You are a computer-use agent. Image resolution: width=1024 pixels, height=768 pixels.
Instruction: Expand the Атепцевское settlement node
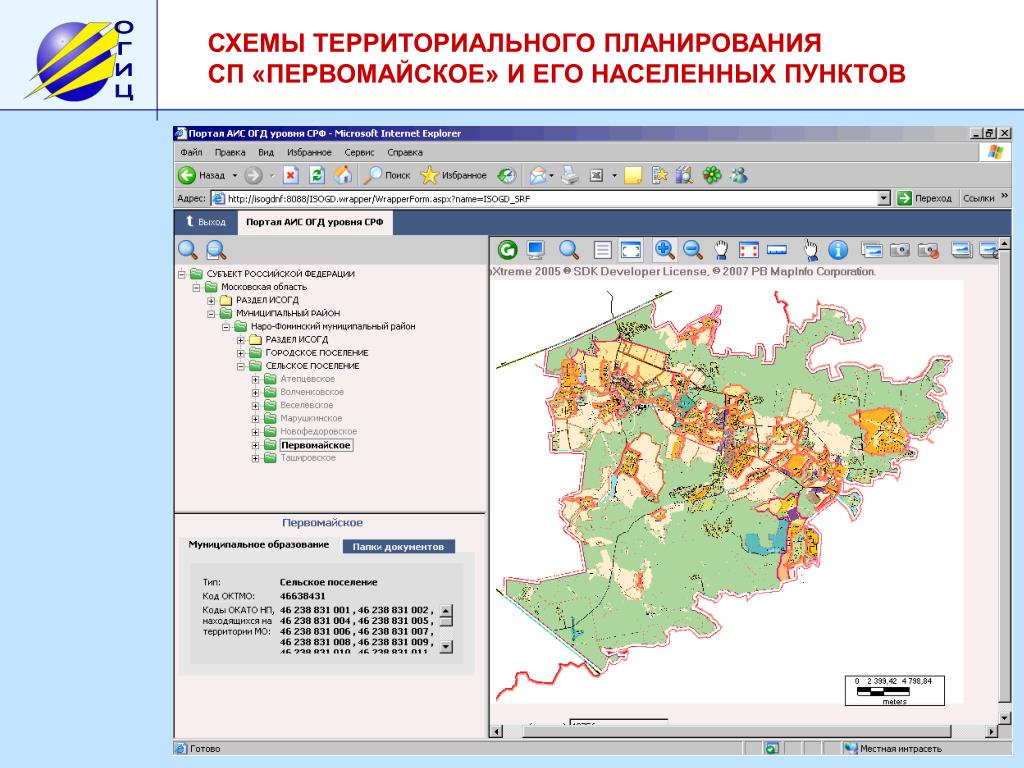point(255,379)
